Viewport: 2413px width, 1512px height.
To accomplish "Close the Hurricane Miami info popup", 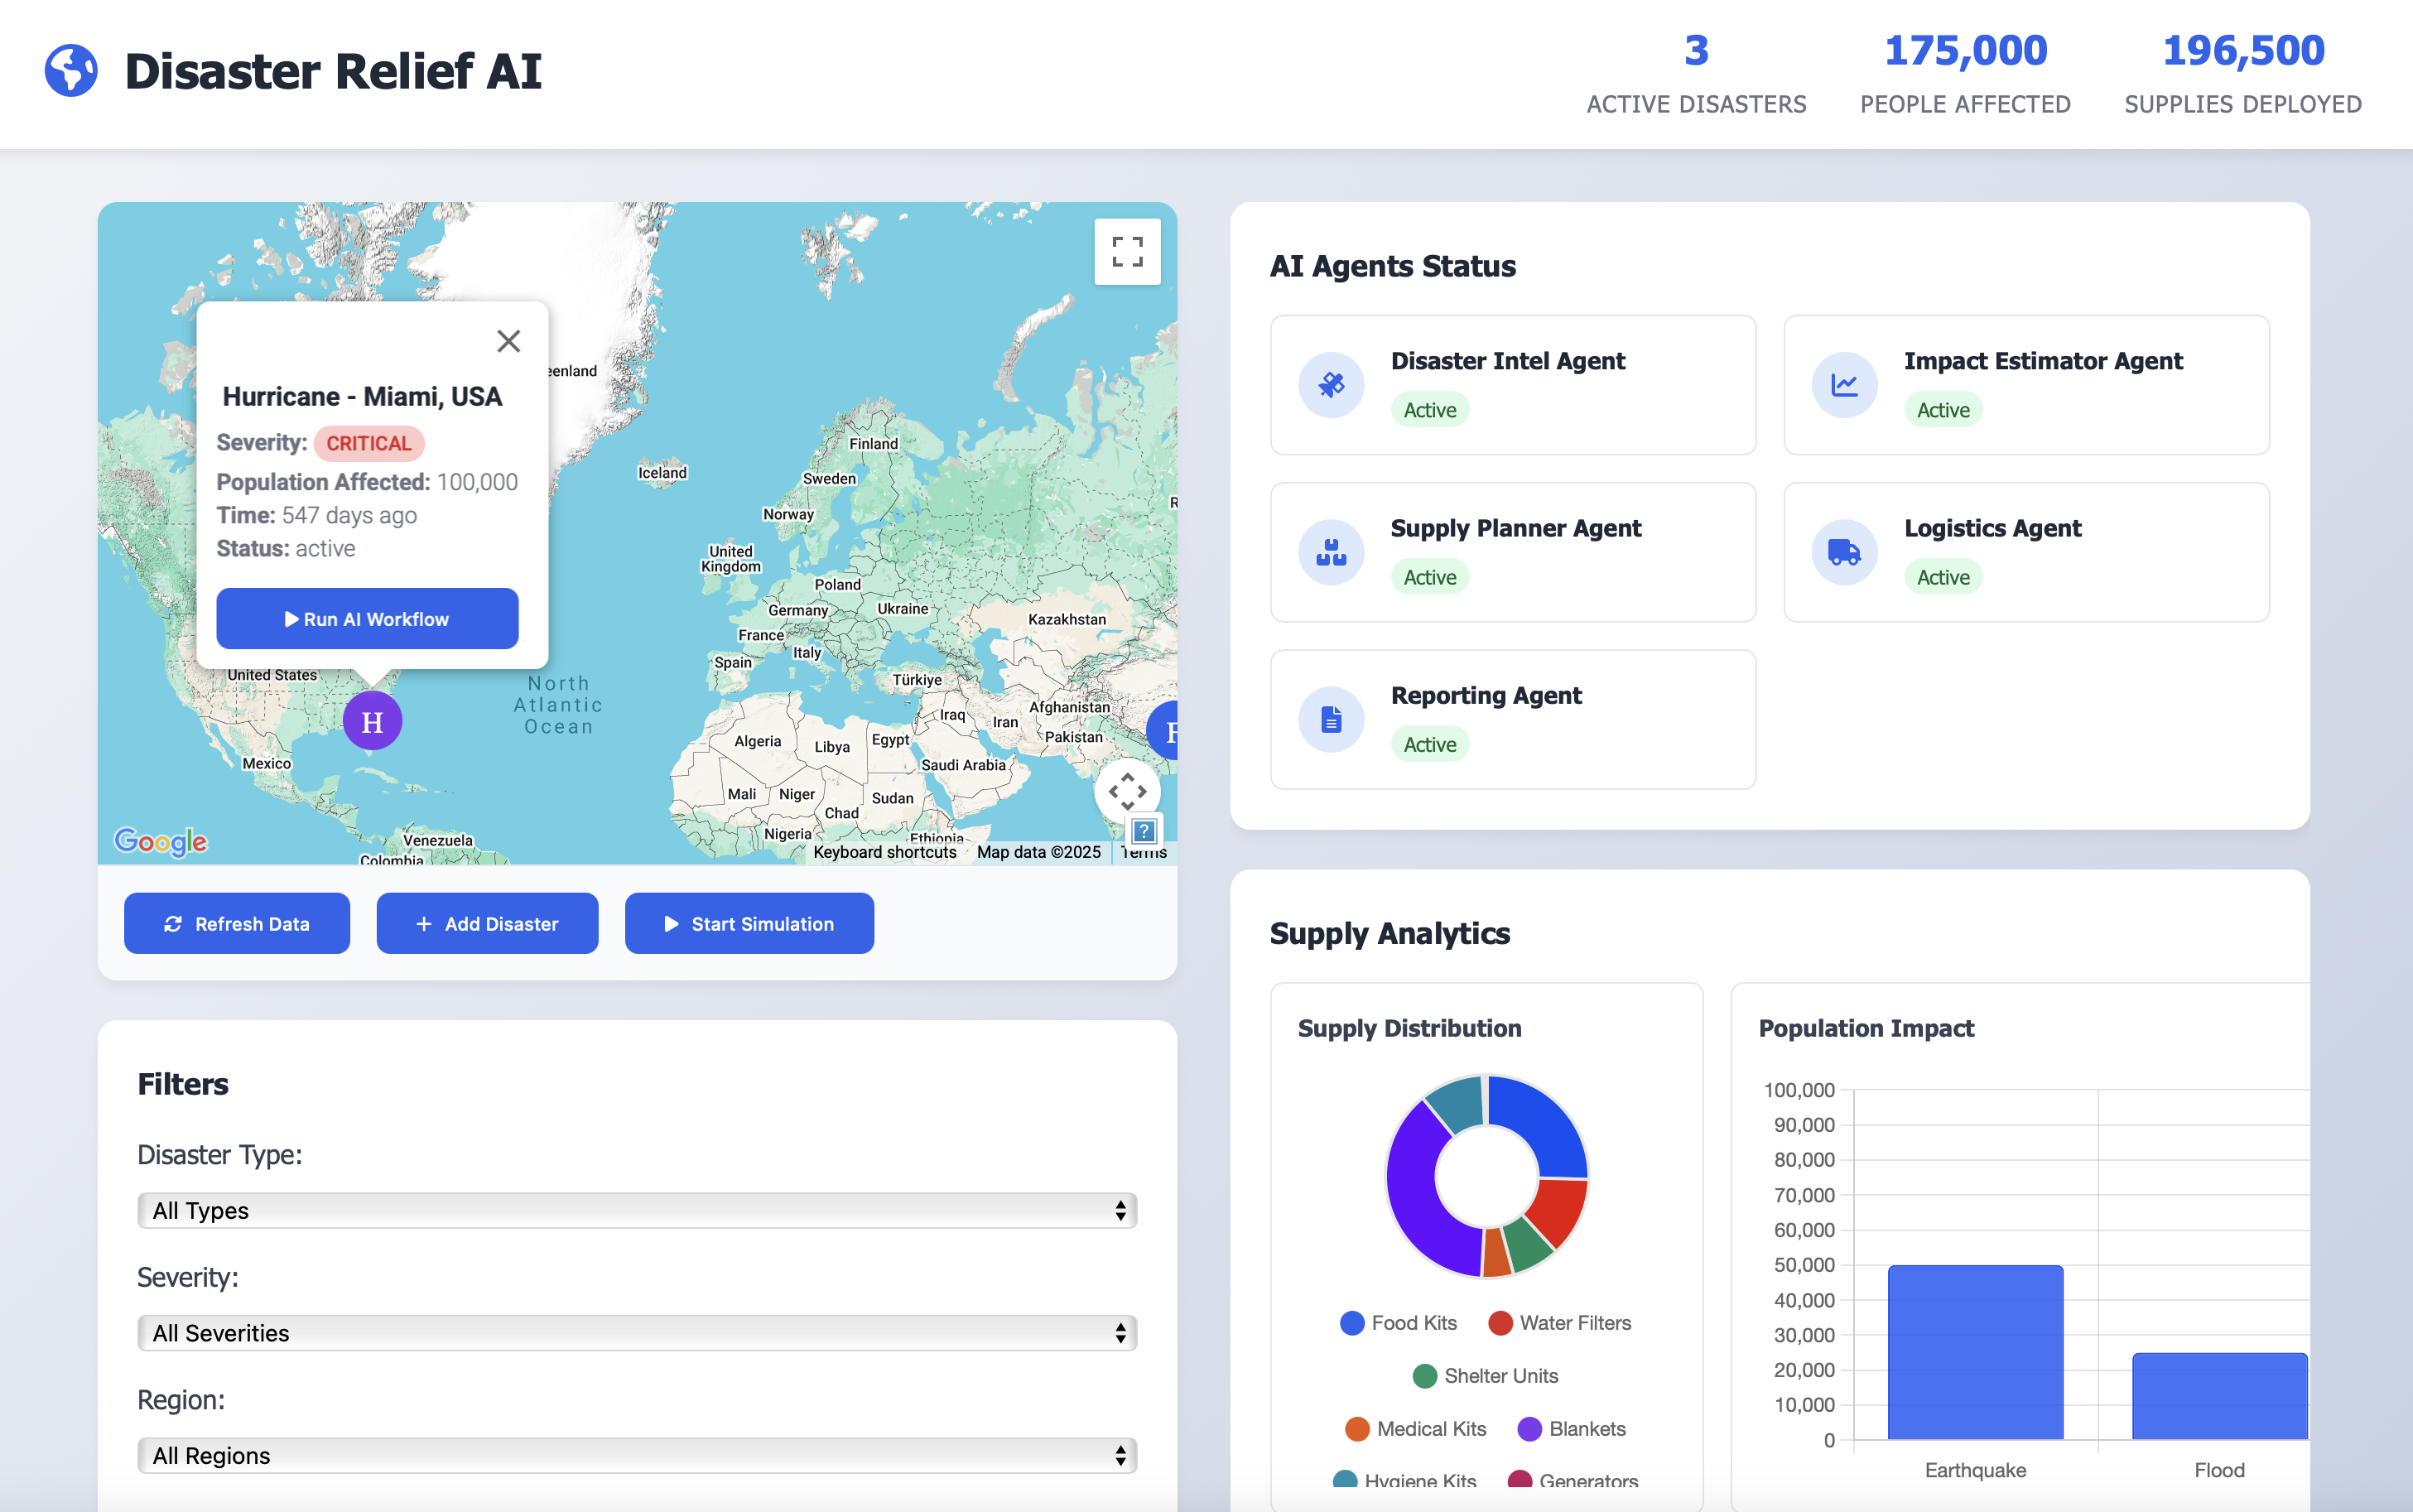I will [508, 342].
